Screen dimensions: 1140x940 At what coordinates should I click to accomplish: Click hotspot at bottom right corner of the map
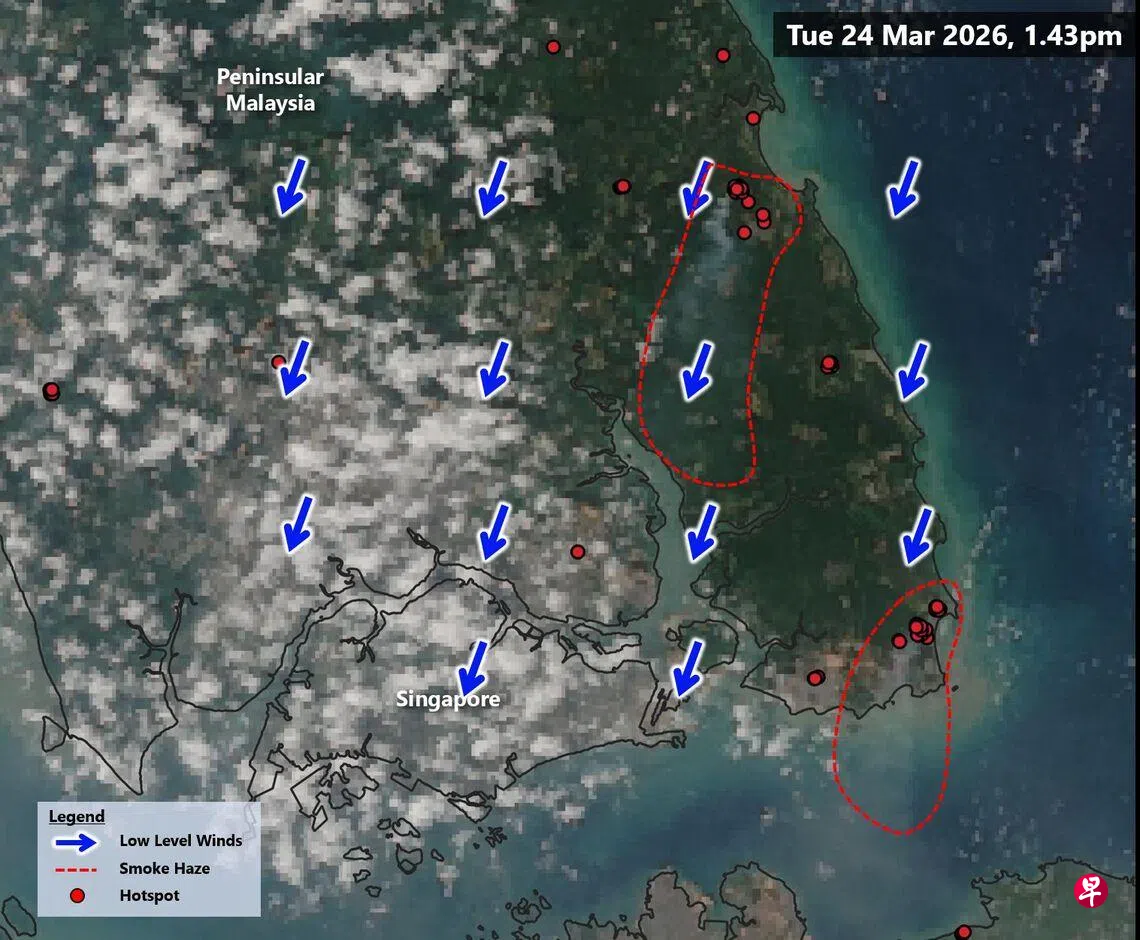(x=962, y=931)
